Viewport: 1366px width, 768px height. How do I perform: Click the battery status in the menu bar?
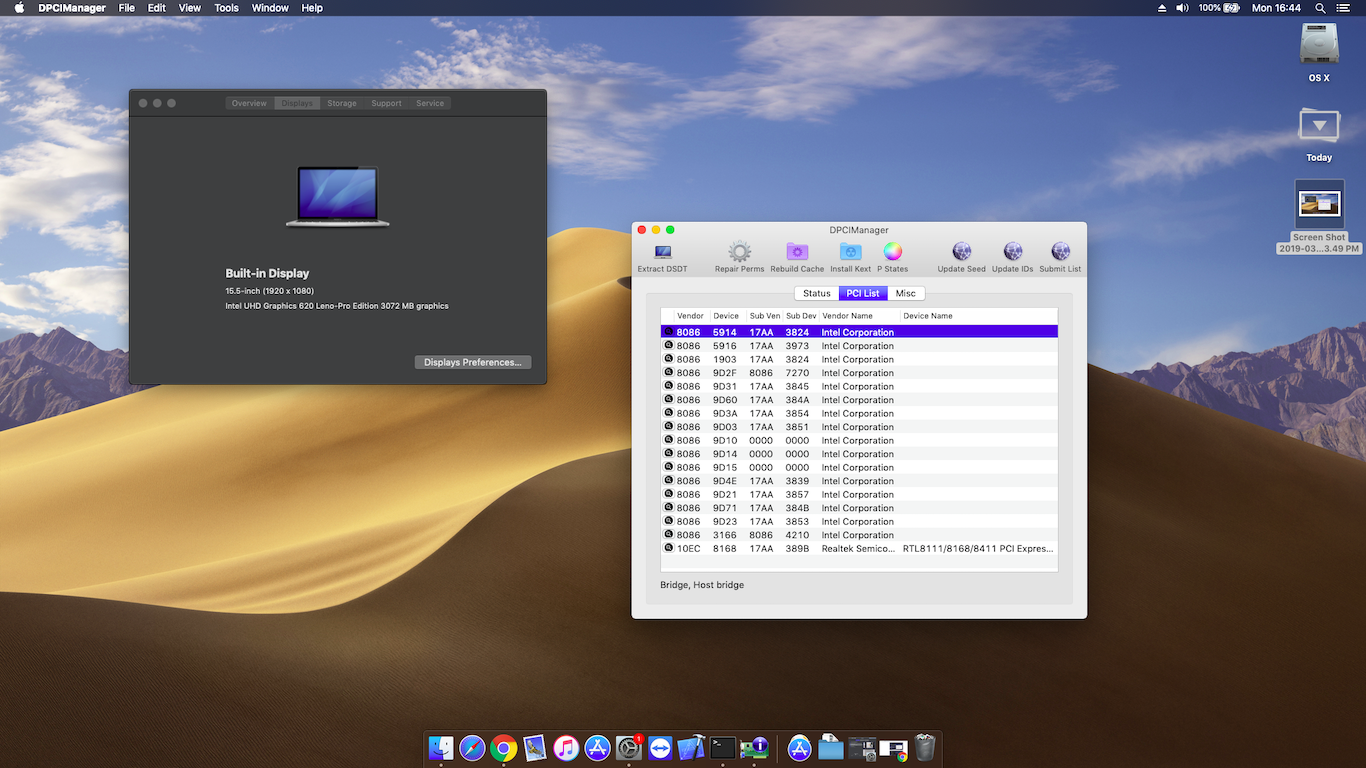pyautogui.click(x=1219, y=8)
